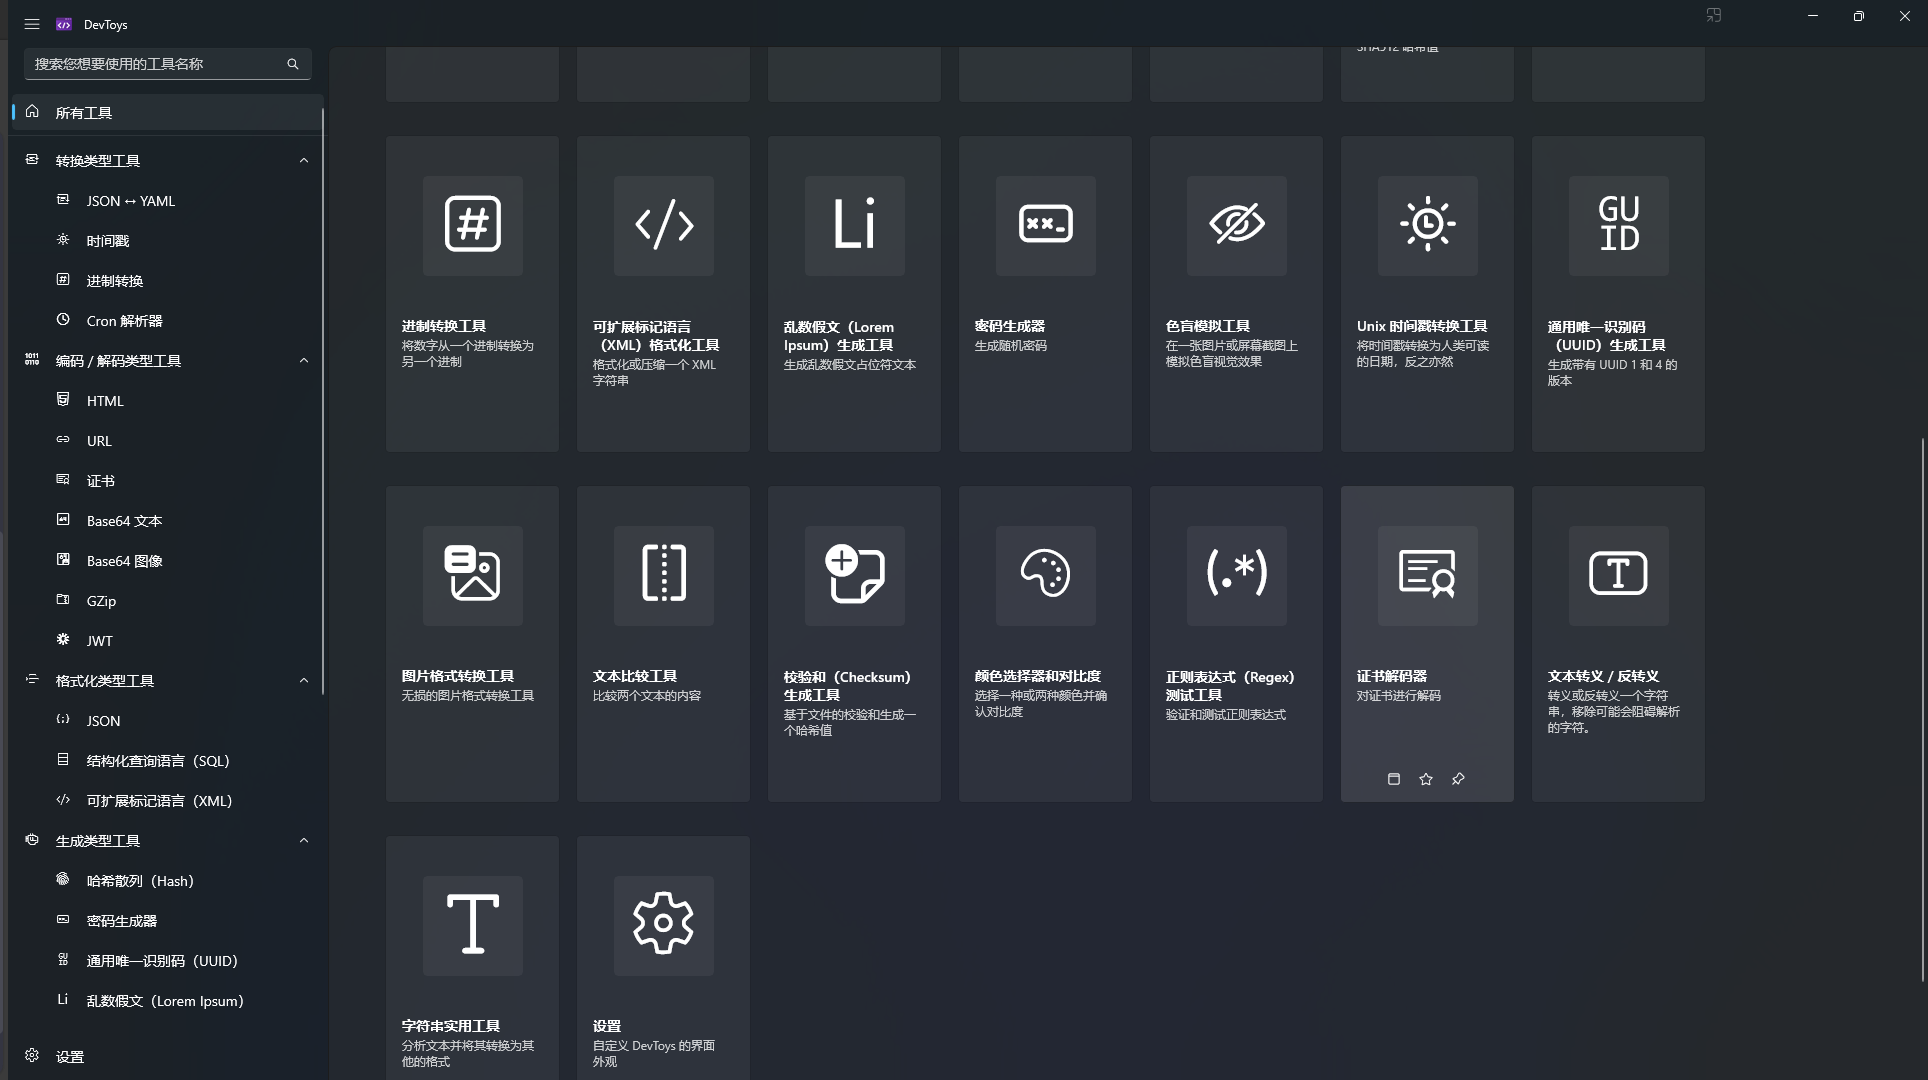
Task: Click the main content vertical scrollbar
Action: coord(1923,710)
